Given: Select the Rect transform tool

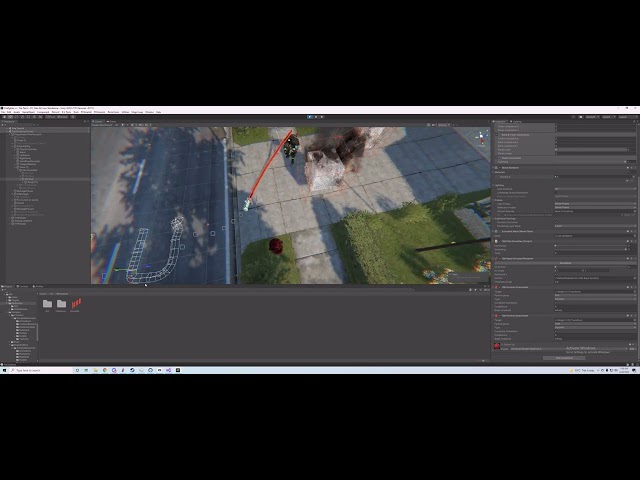Looking at the screenshot, I should [28, 117].
